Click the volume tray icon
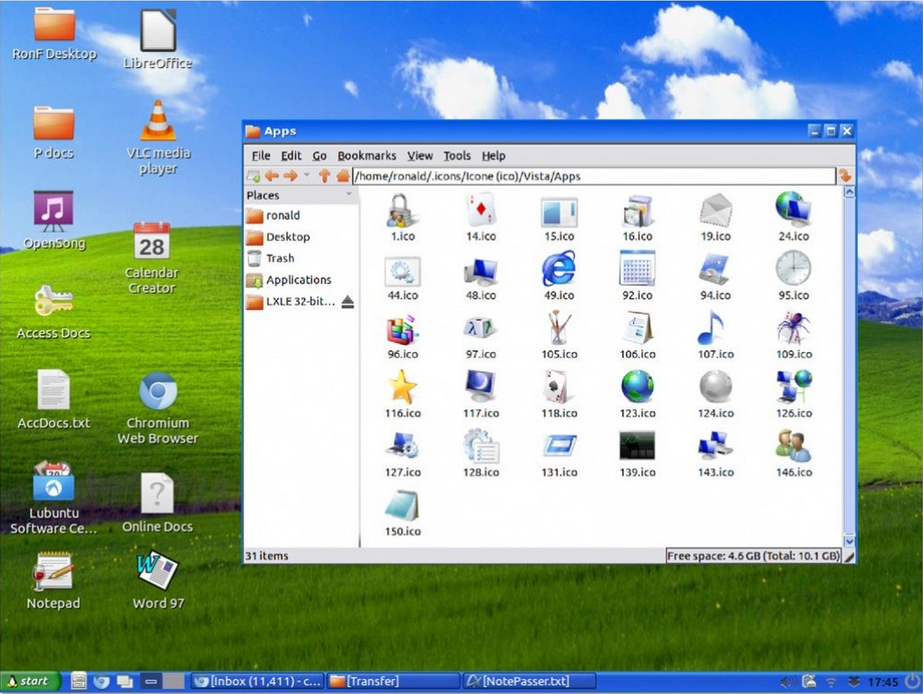This screenshot has width=923, height=694. click(786, 682)
